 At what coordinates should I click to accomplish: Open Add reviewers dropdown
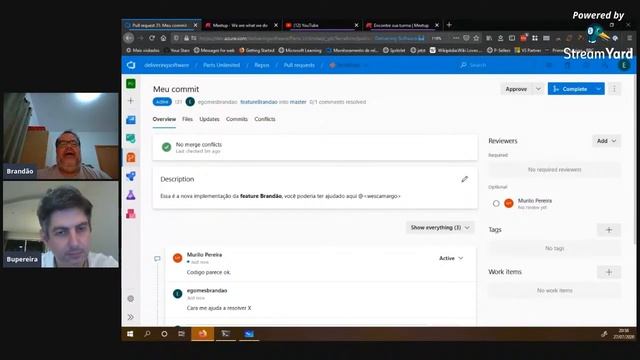[x=606, y=141]
